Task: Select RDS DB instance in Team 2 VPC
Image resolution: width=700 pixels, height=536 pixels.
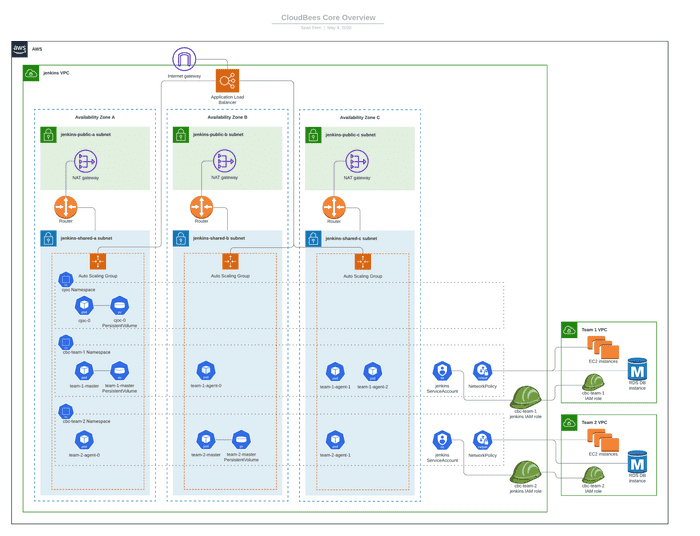Action: pyautogui.click(x=637, y=462)
